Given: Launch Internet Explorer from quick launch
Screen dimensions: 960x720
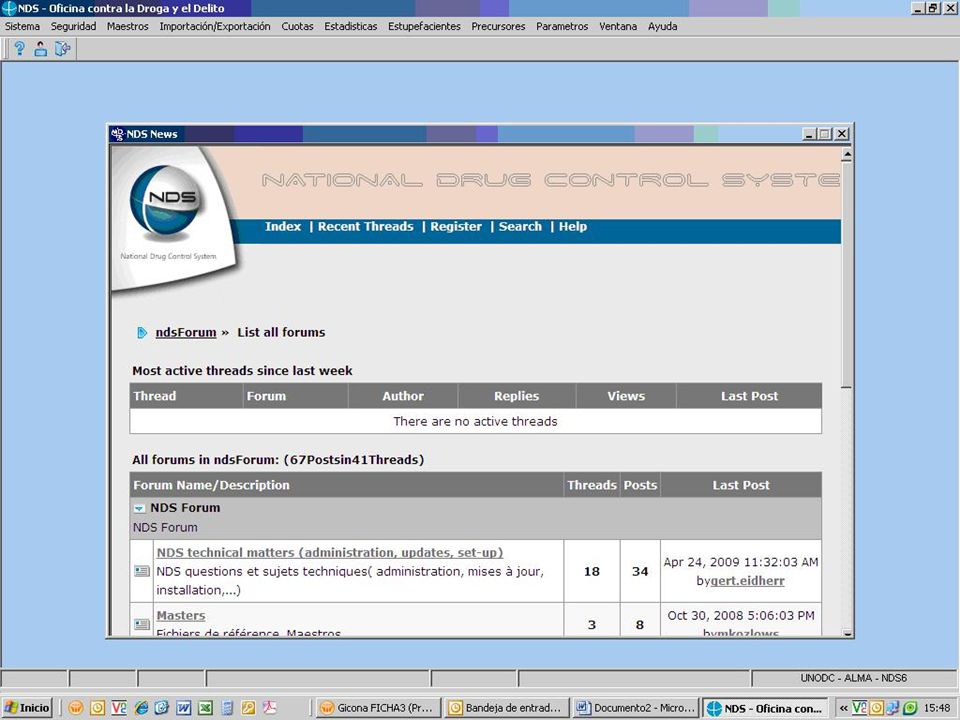Looking at the screenshot, I should click(141, 708).
